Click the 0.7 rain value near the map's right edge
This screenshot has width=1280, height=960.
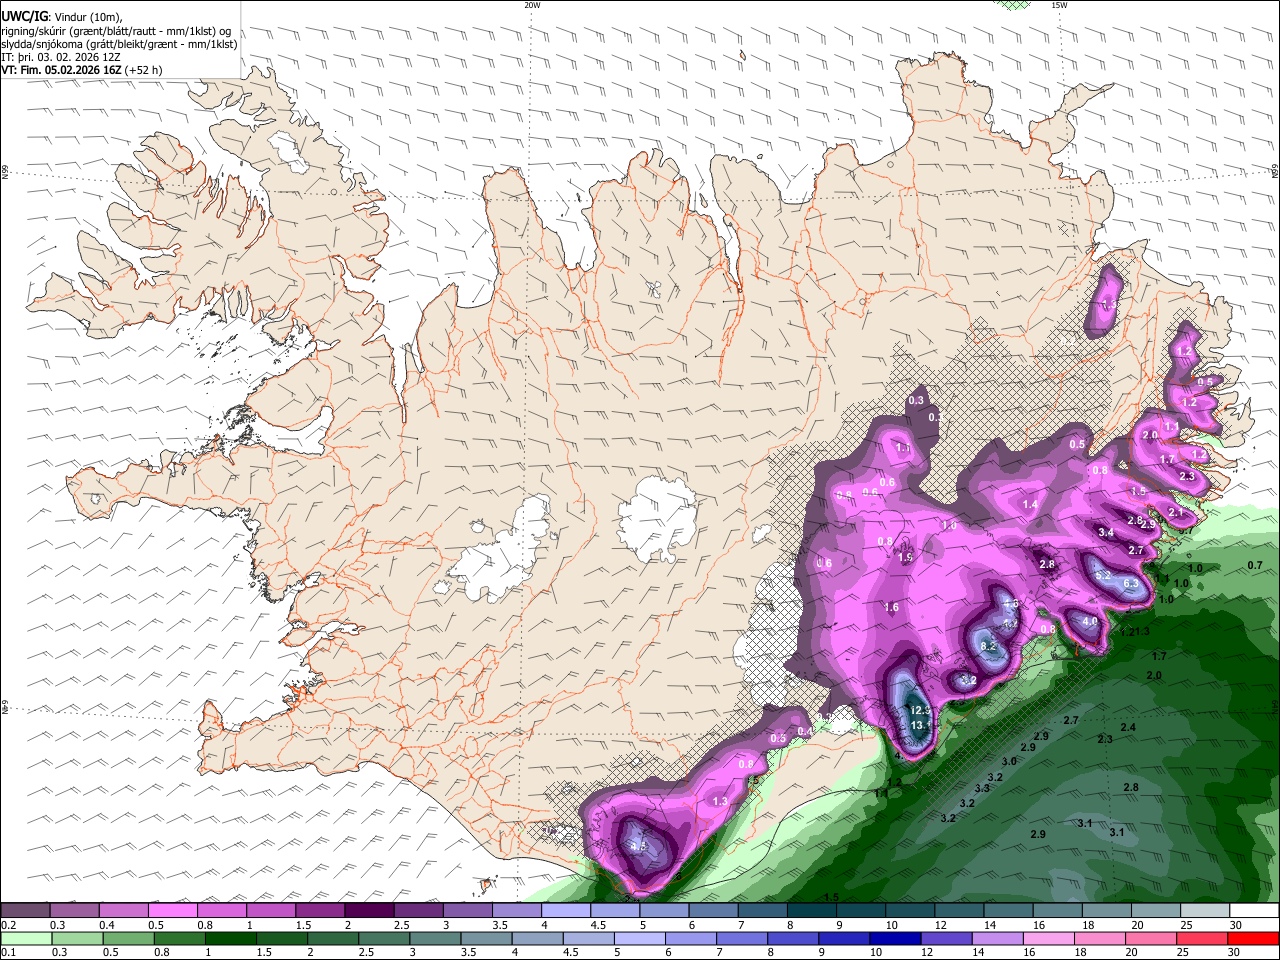[1256, 566]
